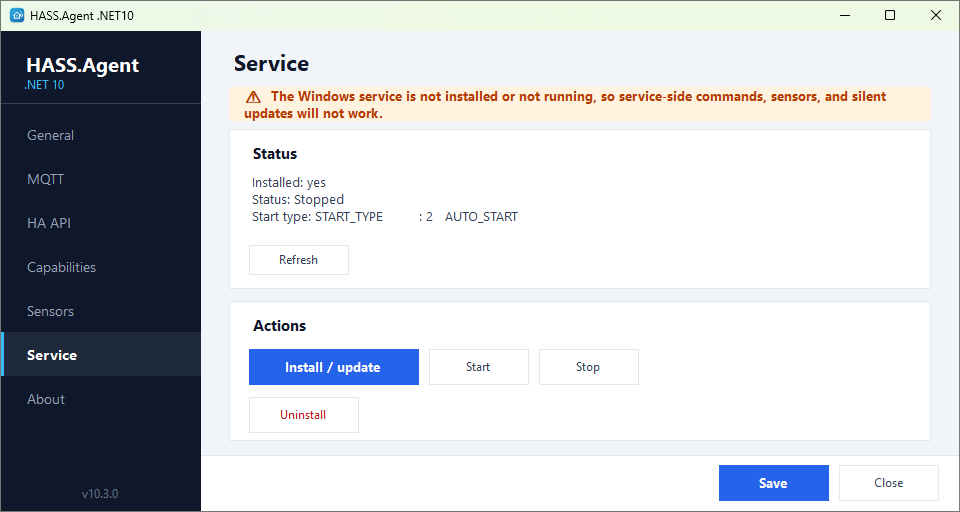Viewport: 960px width, 512px height.
Task: Open the HA API section
Action: [x=100, y=224]
